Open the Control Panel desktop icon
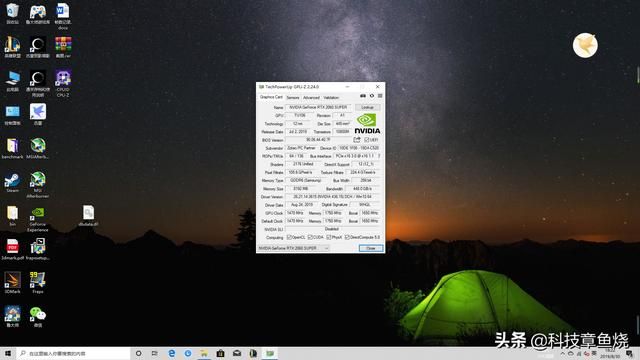640x360 pixels. (12, 114)
